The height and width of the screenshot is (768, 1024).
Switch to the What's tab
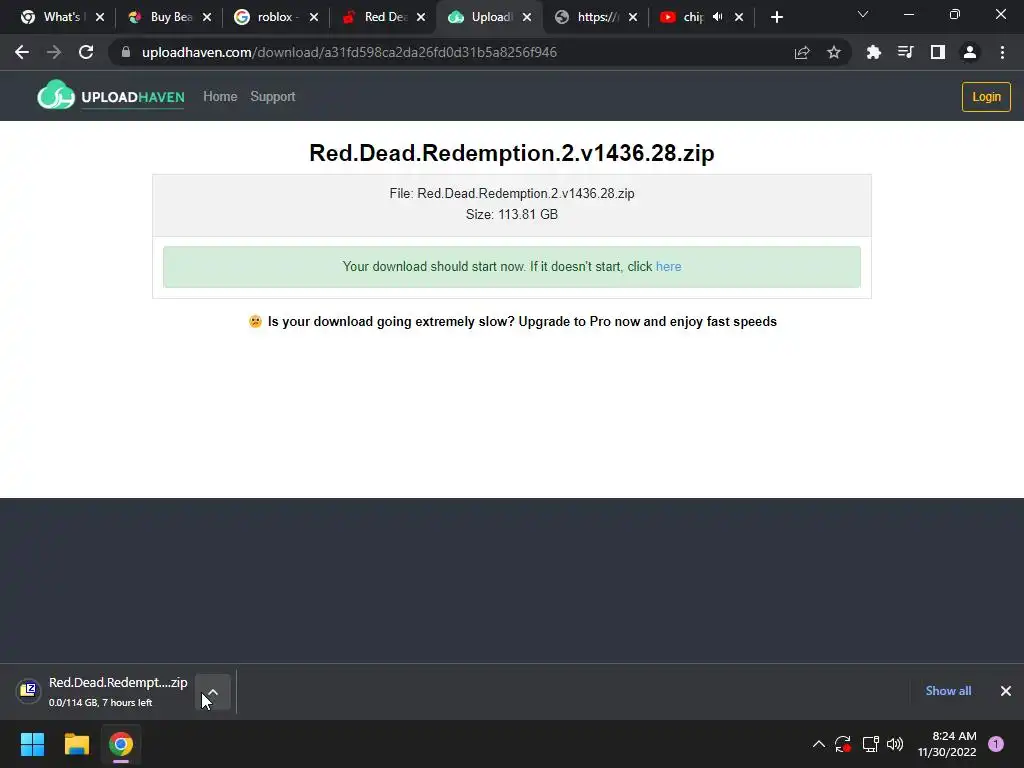click(x=54, y=17)
